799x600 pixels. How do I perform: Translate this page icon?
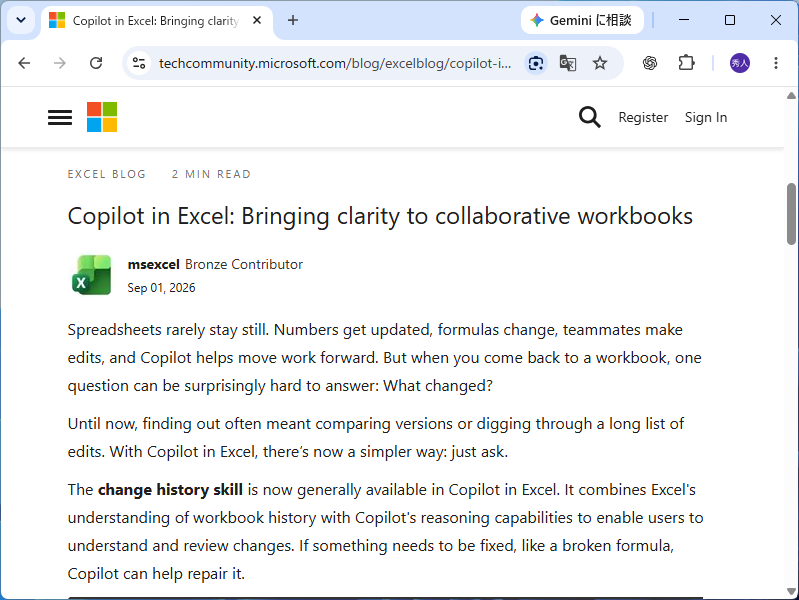click(568, 63)
